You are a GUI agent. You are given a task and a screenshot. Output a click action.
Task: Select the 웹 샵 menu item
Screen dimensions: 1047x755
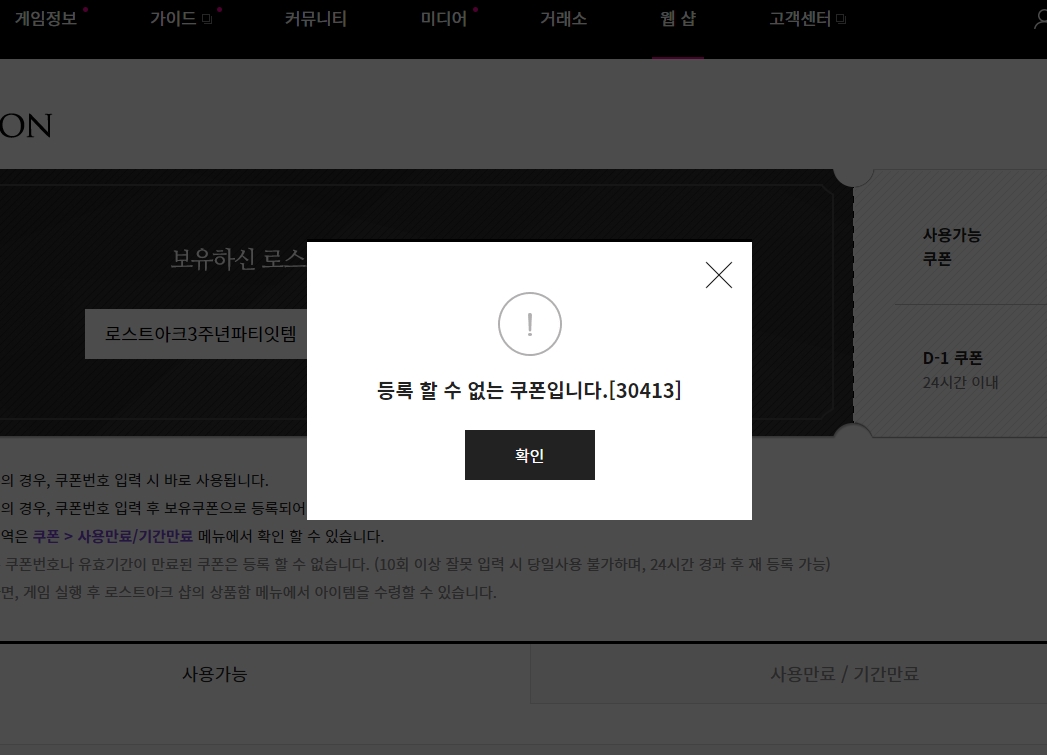677,19
